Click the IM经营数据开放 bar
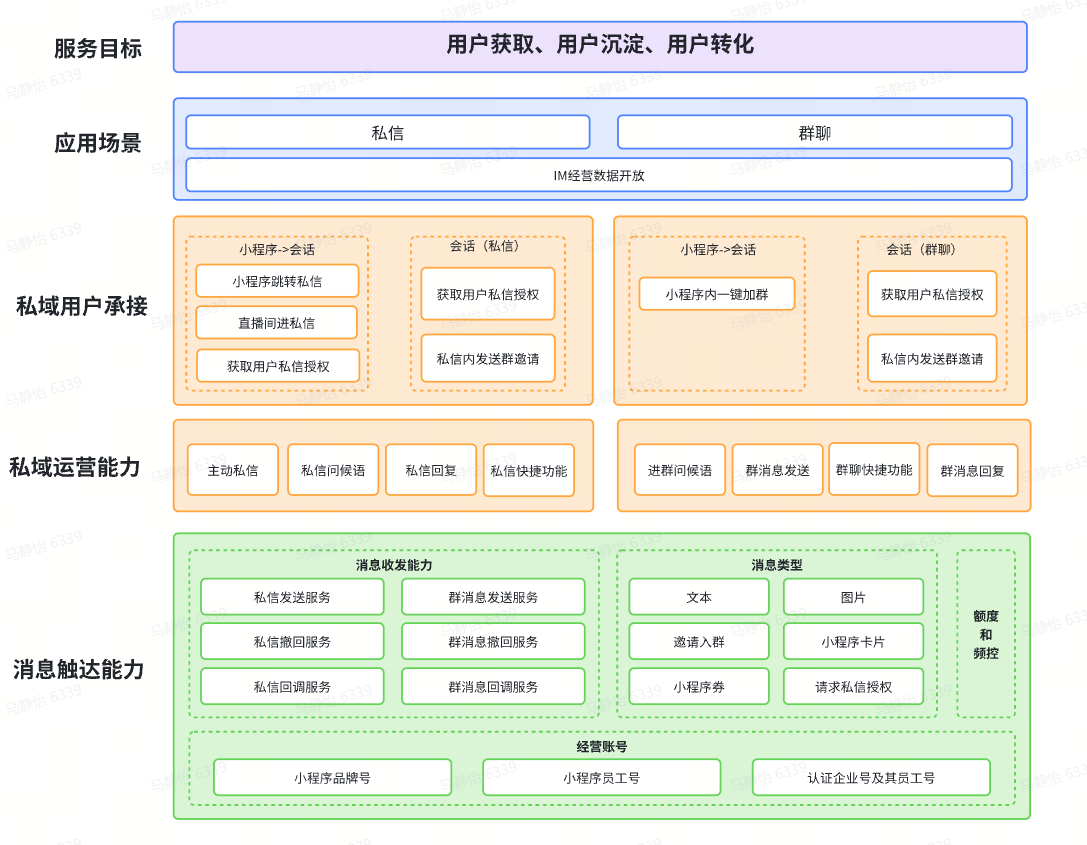Screen dimensions: 1087x845 coord(598,175)
